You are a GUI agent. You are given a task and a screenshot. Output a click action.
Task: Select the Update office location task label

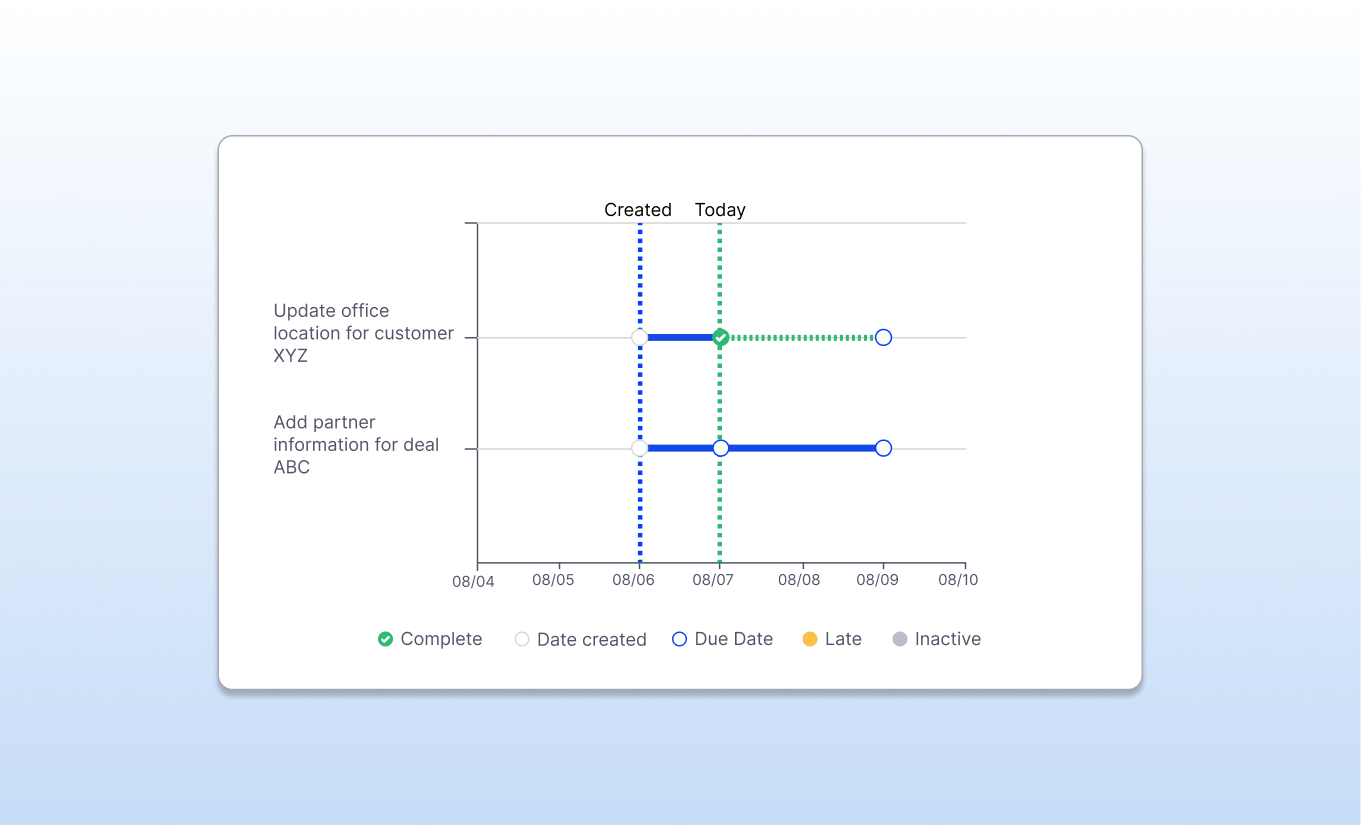tap(363, 333)
